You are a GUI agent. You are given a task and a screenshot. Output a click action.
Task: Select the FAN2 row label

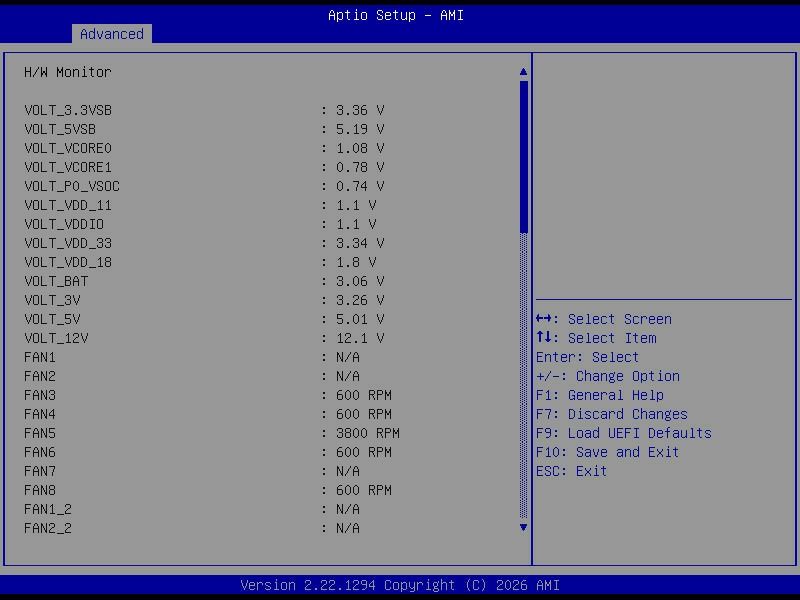click(40, 376)
